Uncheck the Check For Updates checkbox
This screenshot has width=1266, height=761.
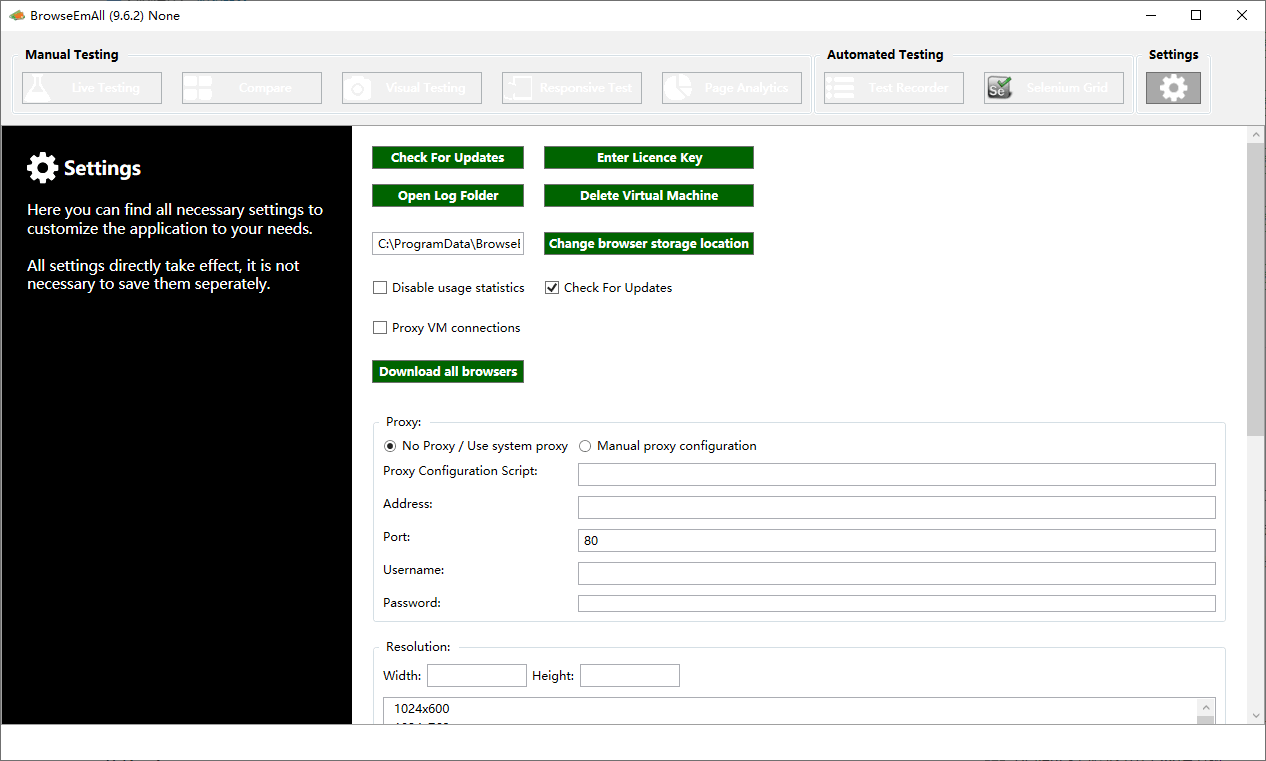click(x=552, y=288)
